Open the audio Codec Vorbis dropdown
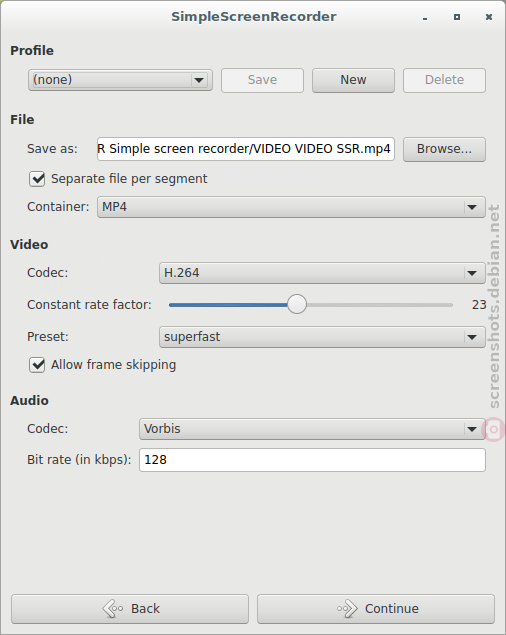 (x=312, y=429)
